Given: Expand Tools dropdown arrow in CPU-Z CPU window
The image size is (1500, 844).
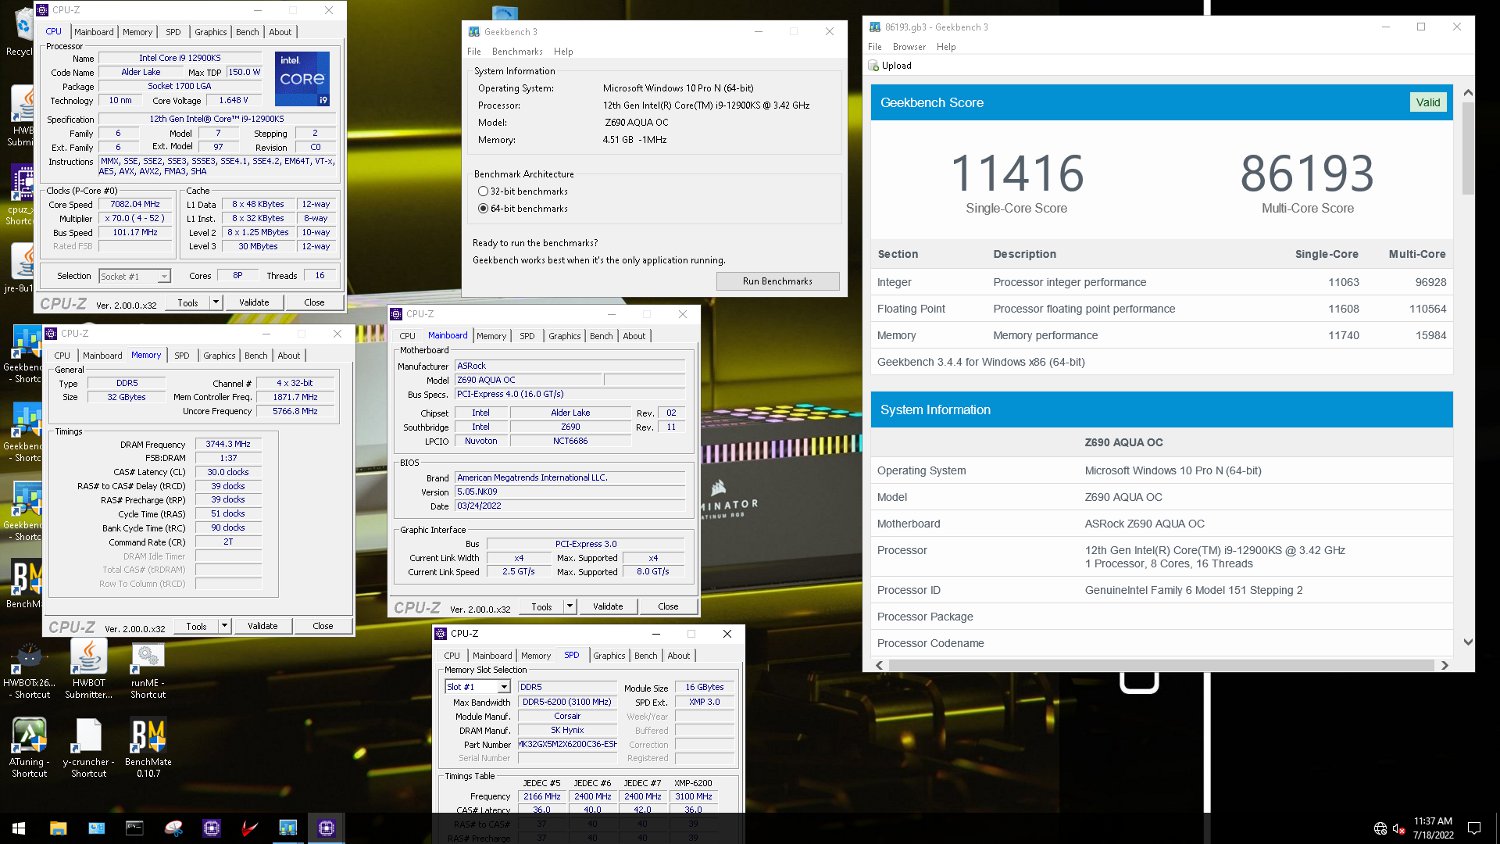Looking at the screenshot, I should click(215, 302).
